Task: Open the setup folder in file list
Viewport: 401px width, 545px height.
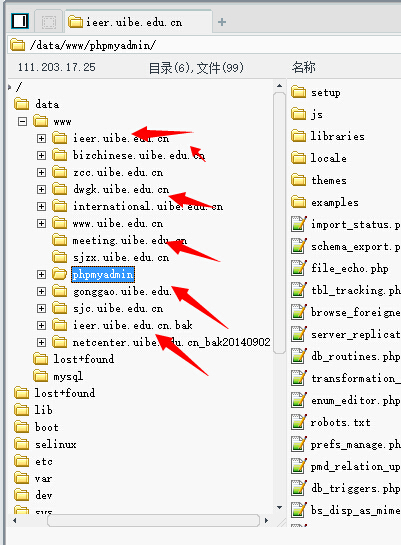Action: [x=326, y=92]
